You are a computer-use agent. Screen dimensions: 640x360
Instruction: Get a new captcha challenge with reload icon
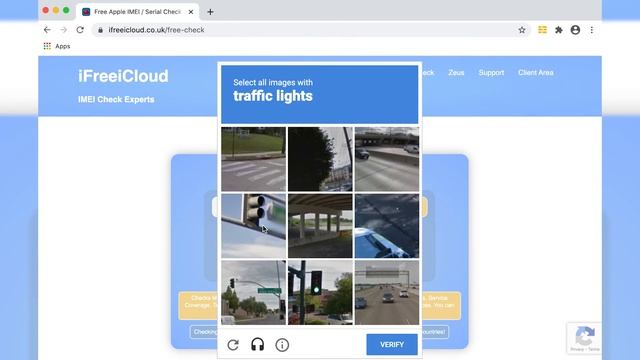coord(233,345)
